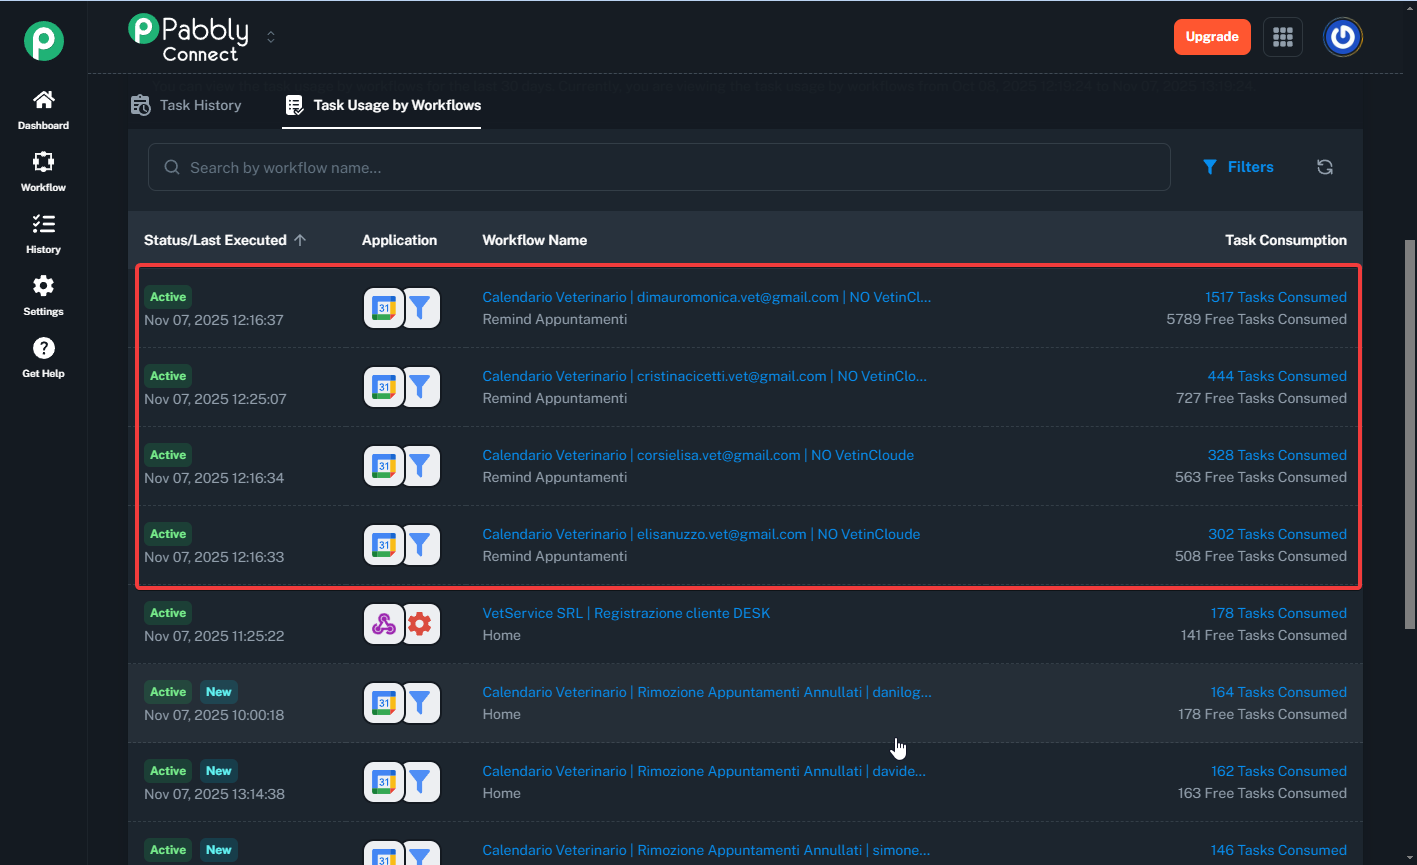Screen dimensions: 1417x865
Task: Open the Dashboard home icon in sidebar
Action: click(x=43, y=101)
